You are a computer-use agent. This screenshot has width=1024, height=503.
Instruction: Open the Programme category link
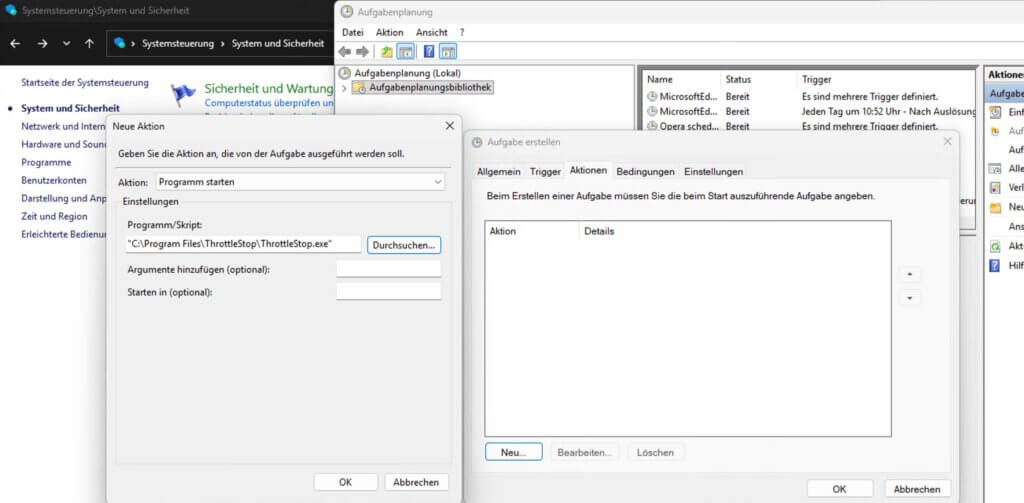46,162
